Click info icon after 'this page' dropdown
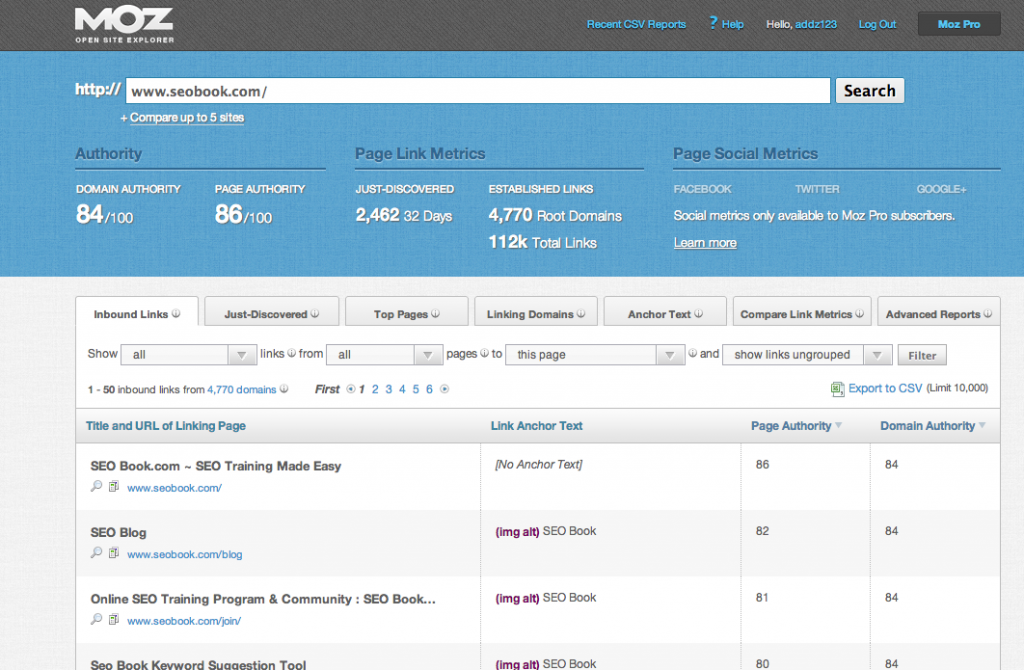 (x=692, y=353)
